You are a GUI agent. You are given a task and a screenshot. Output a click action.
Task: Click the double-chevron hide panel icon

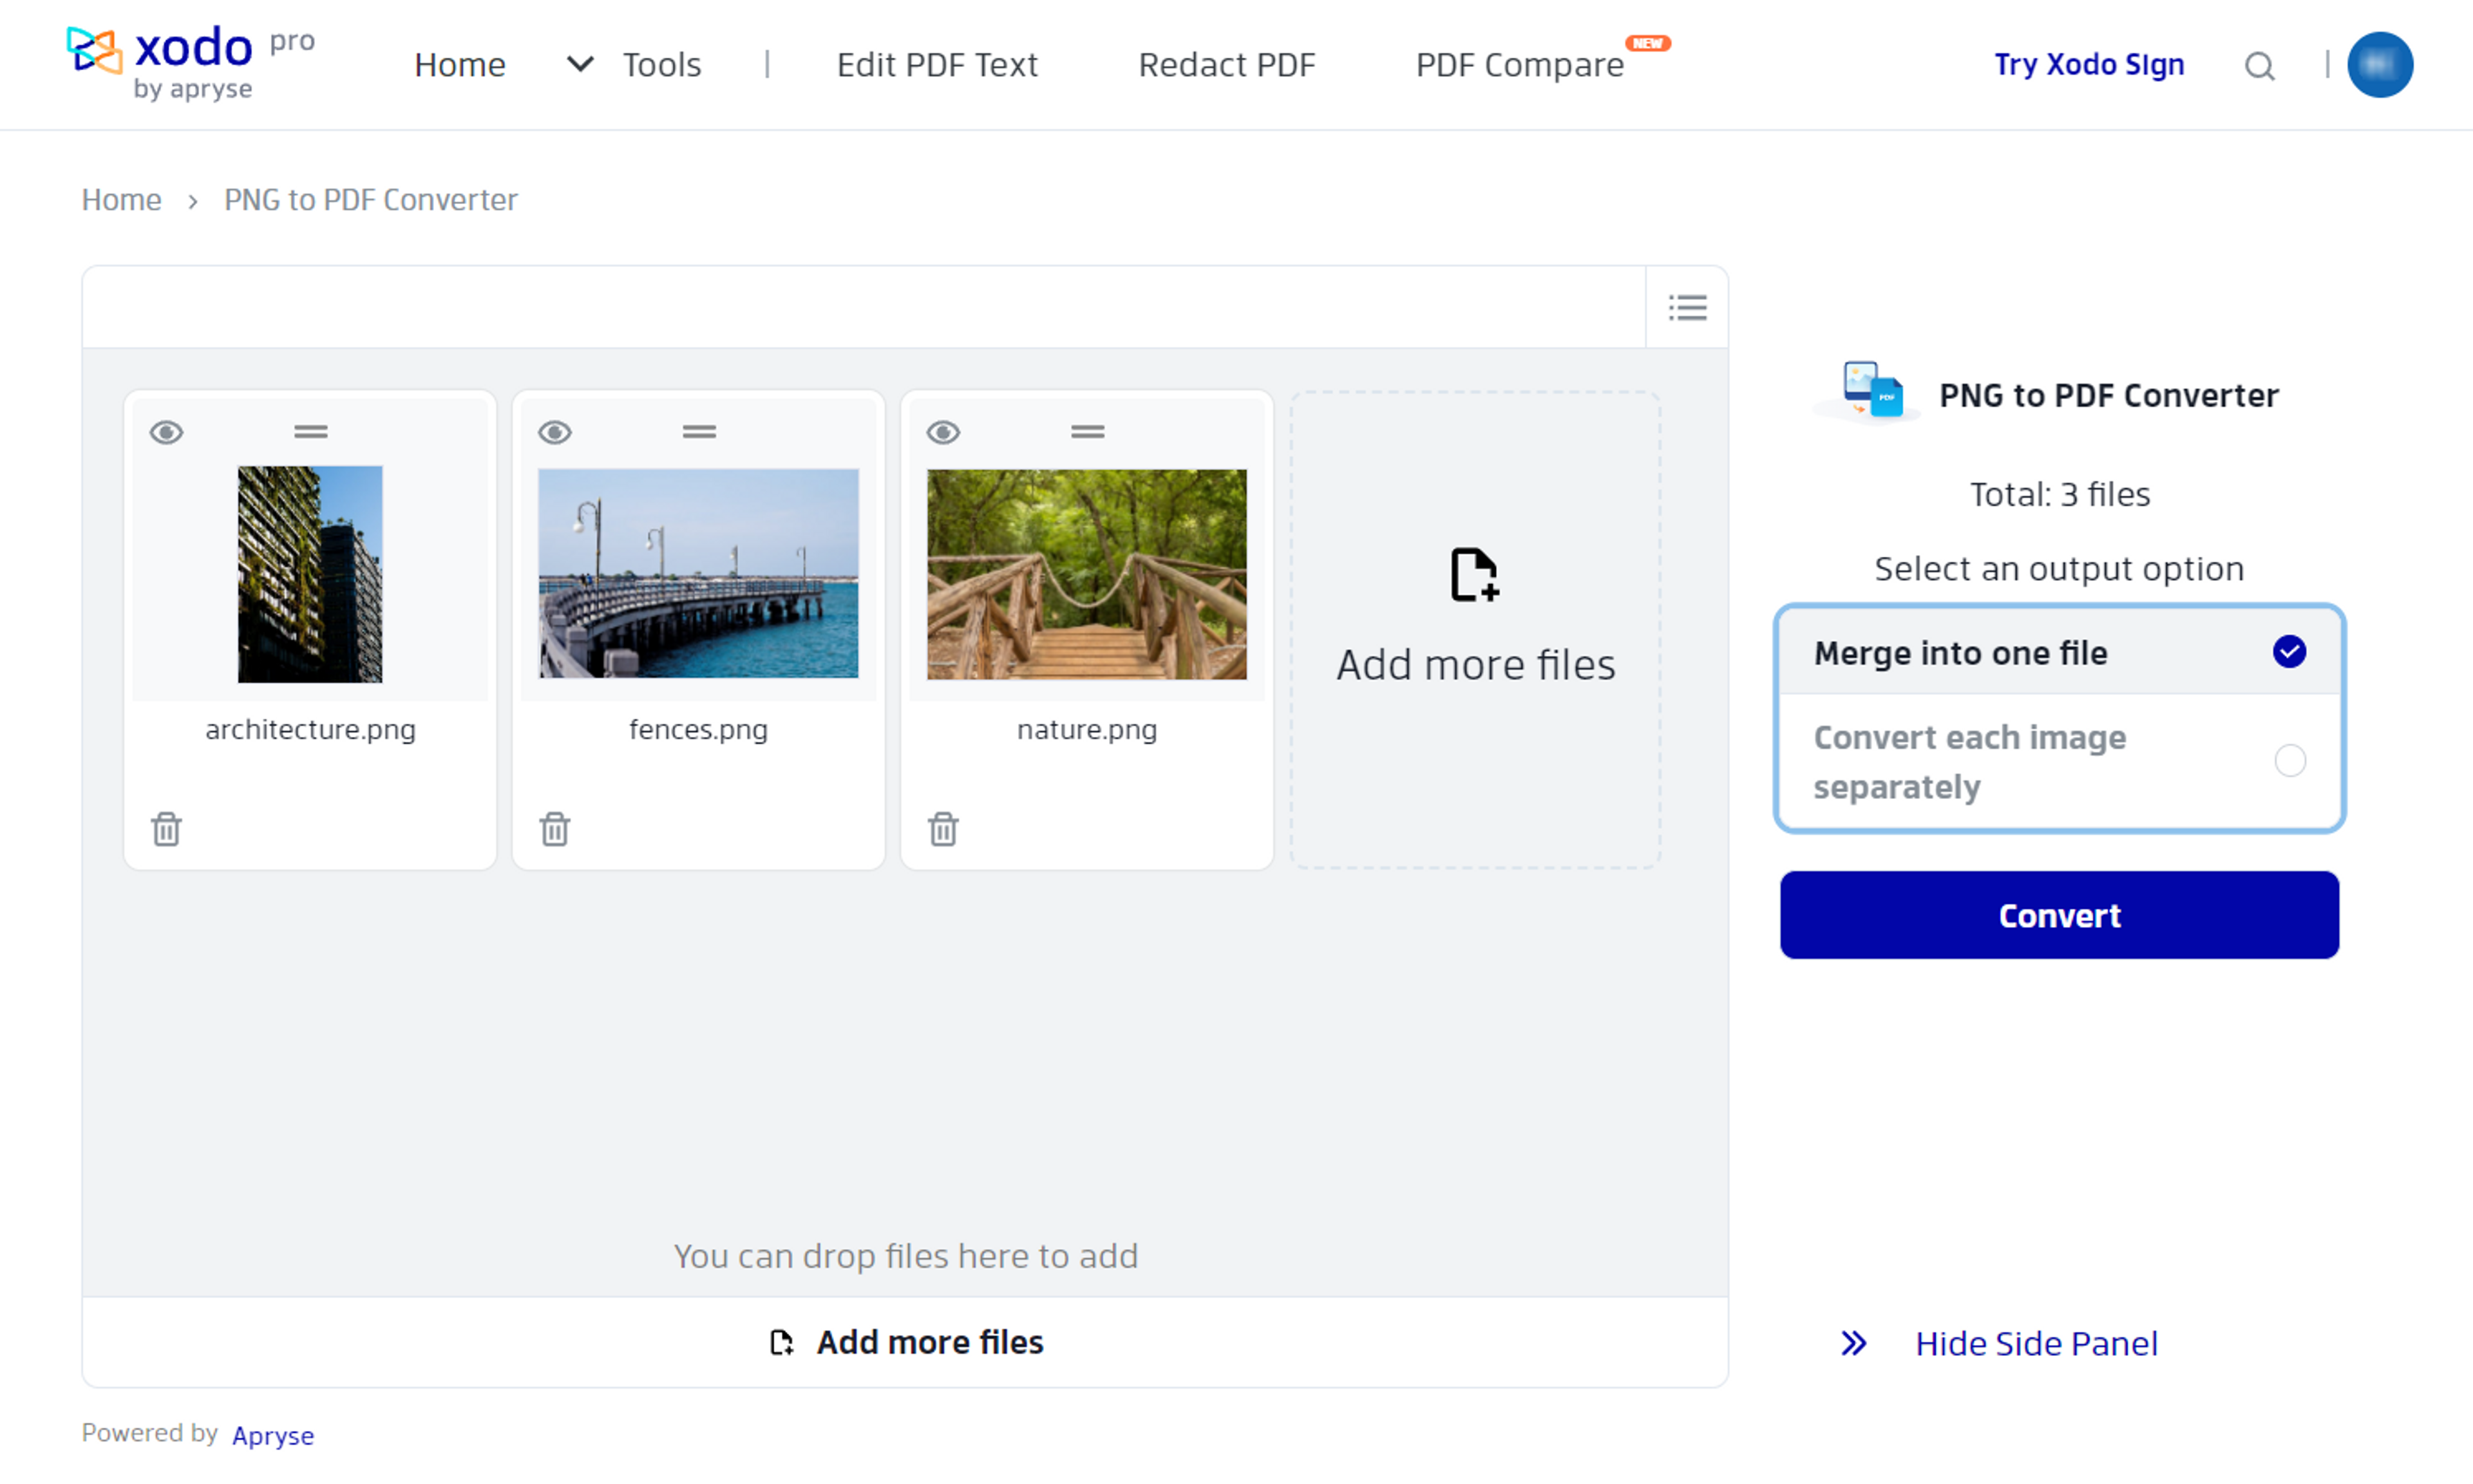point(1853,1343)
